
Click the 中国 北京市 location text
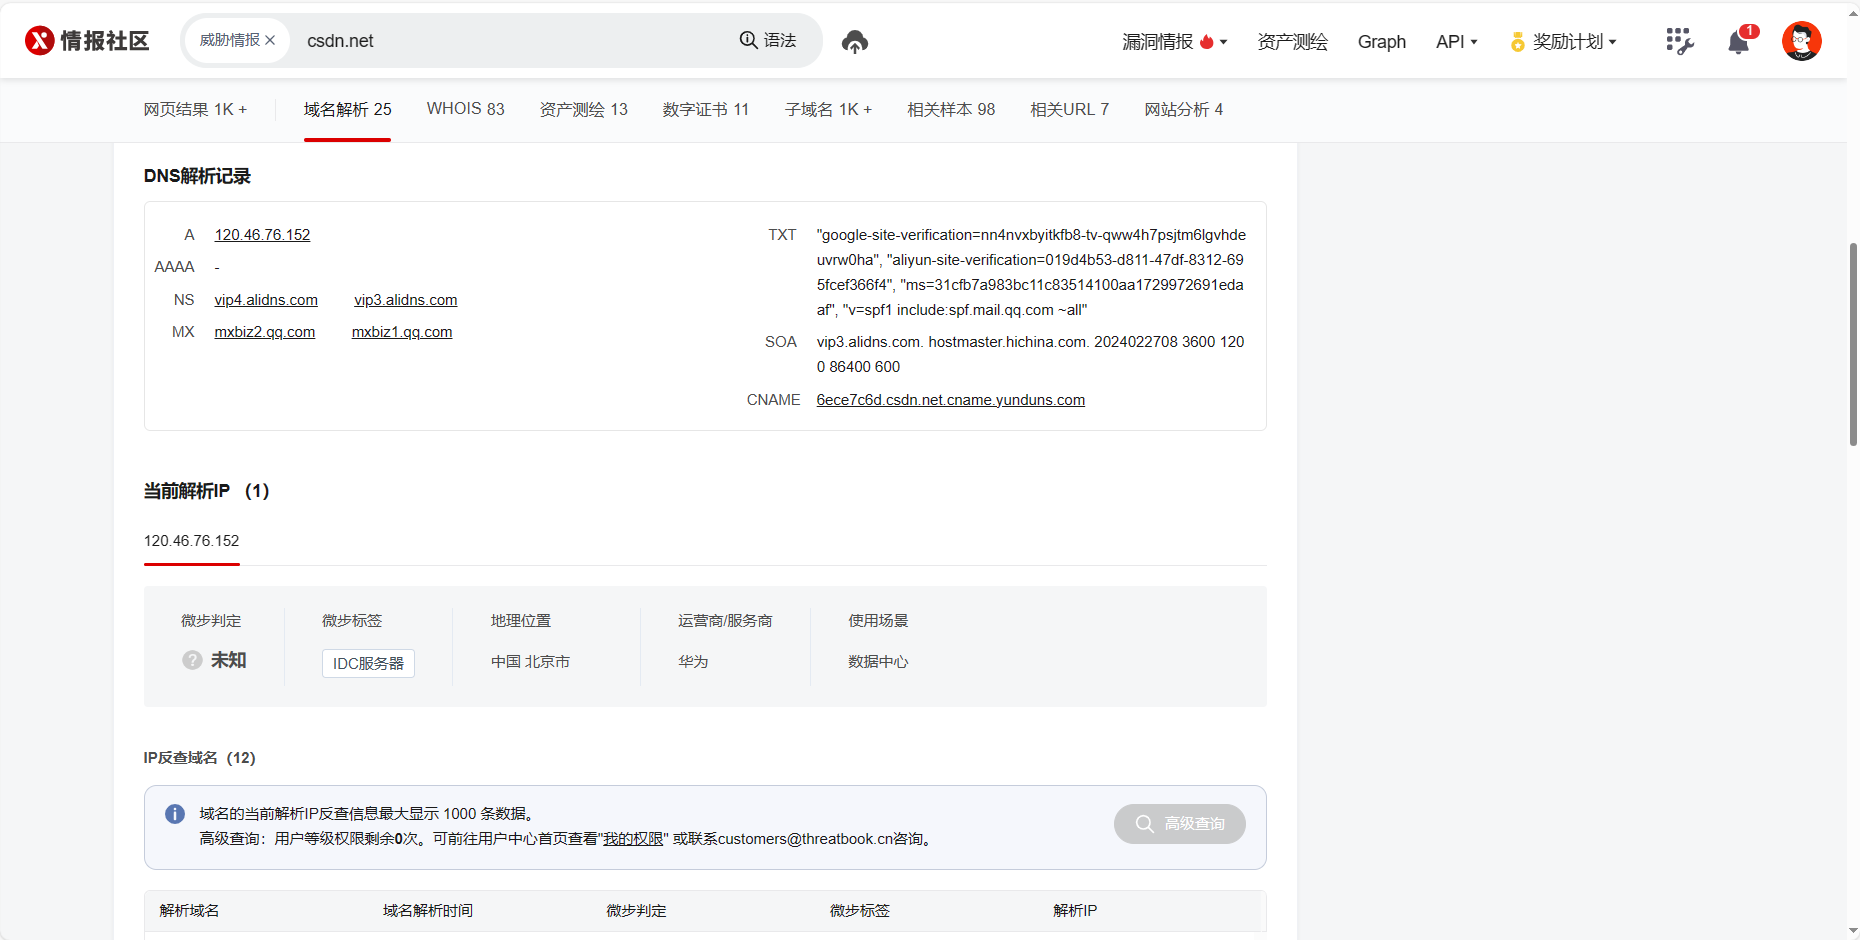[x=531, y=662]
